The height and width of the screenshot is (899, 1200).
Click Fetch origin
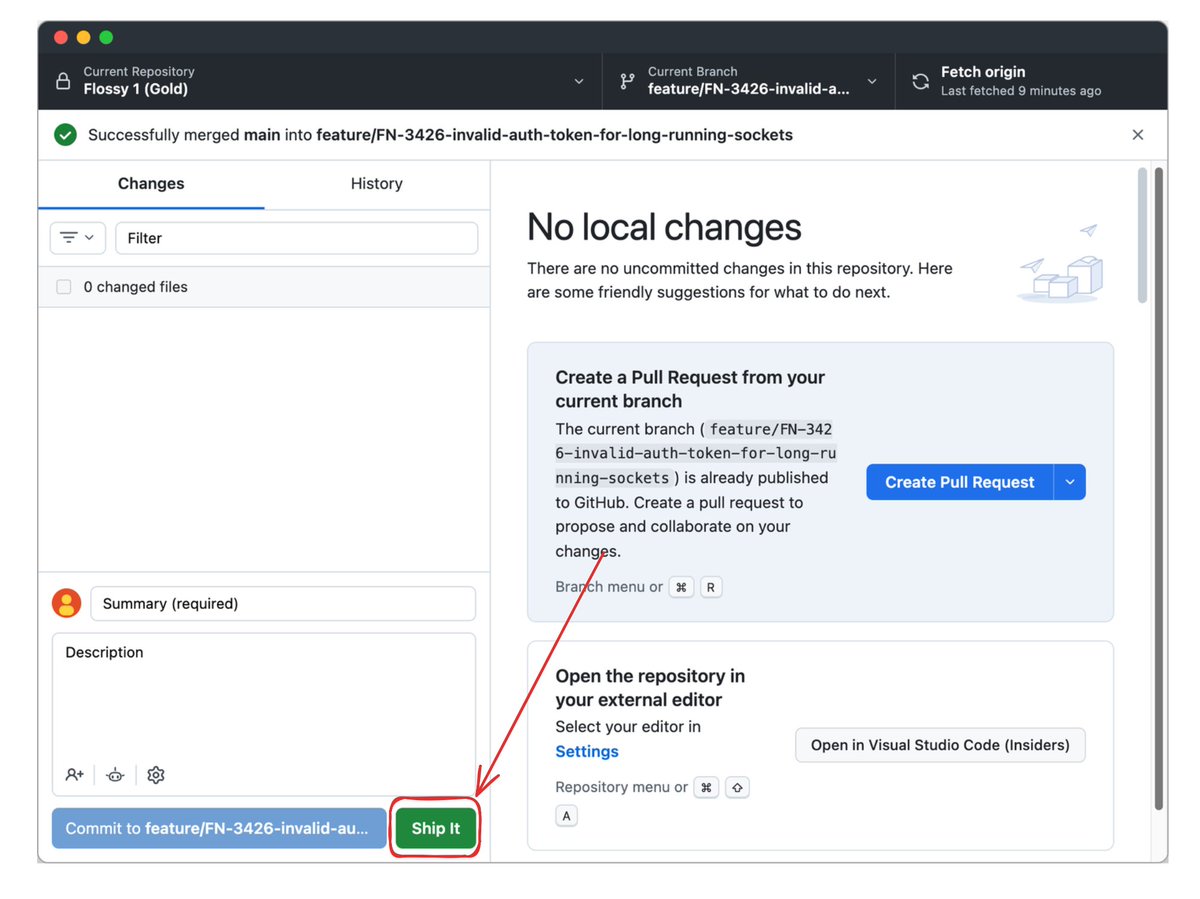pyautogui.click(x=1031, y=81)
